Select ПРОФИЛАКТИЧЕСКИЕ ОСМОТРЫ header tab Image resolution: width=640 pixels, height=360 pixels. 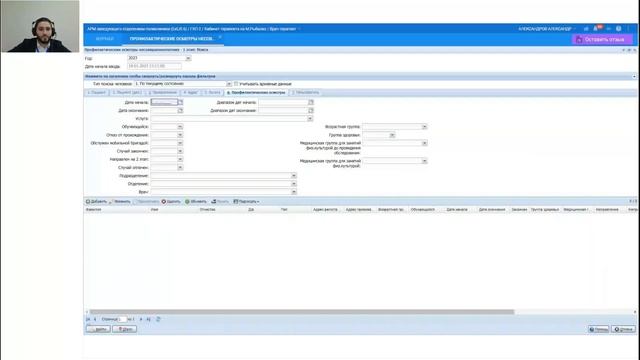pos(171,39)
